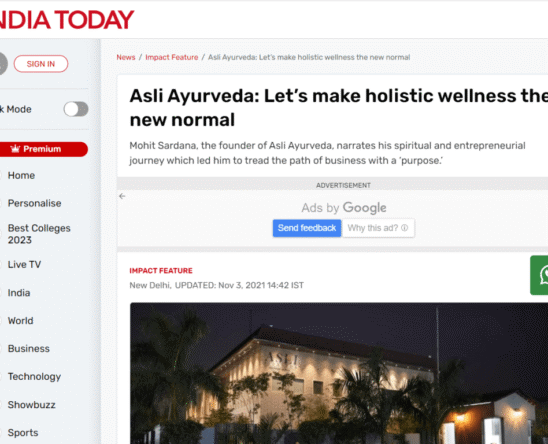
Task: Go to Live TV section
Action: (24, 265)
